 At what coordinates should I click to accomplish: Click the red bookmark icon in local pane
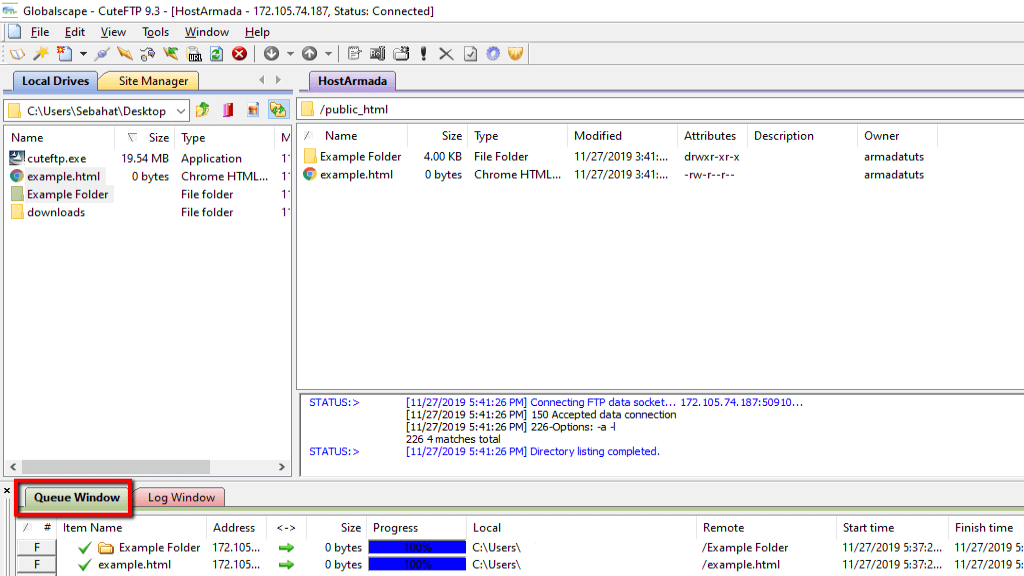228,110
